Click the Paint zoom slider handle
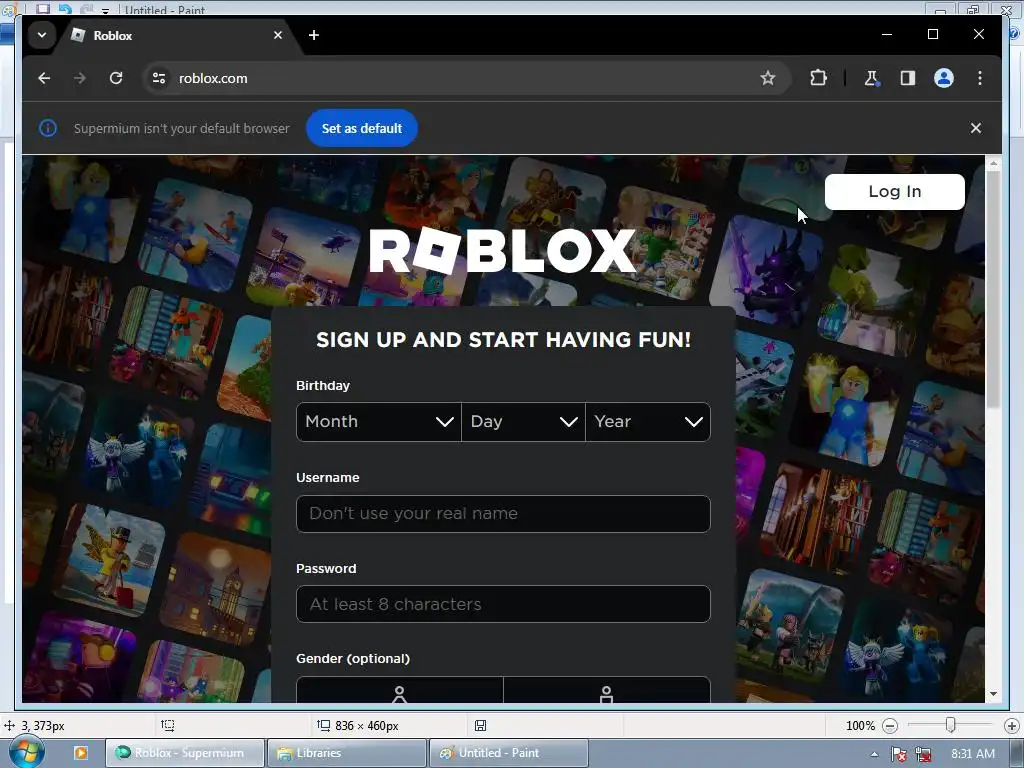This screenshot has height=768, width=1024. tap(951, 725)
